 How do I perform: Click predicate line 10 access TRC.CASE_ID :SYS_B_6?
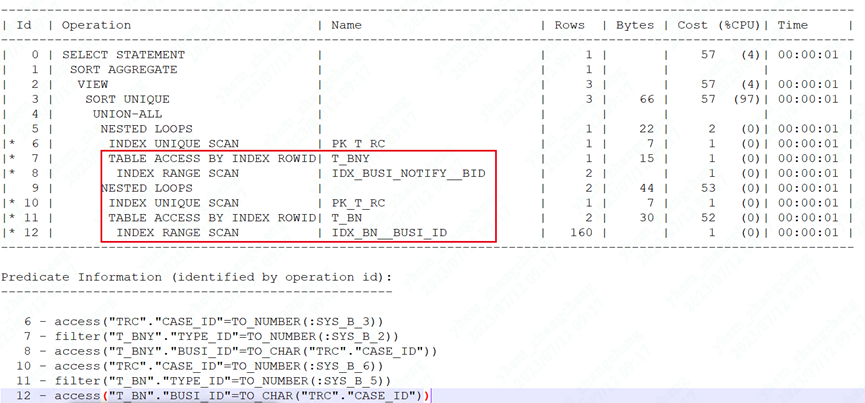[x=200, y=366]
